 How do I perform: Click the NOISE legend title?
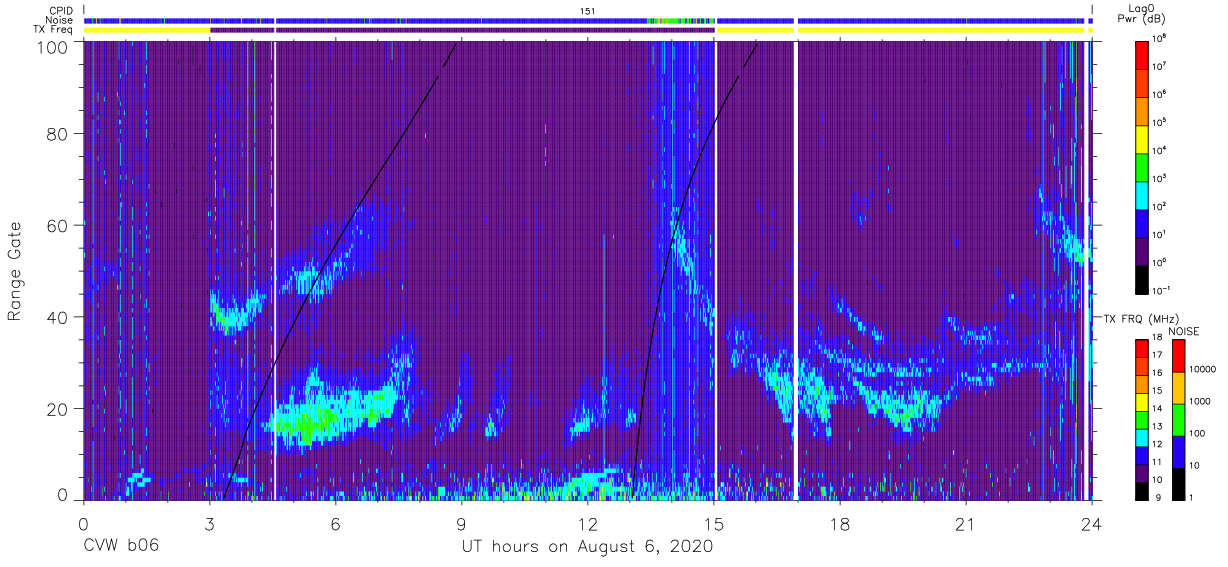pos(1183,330)
